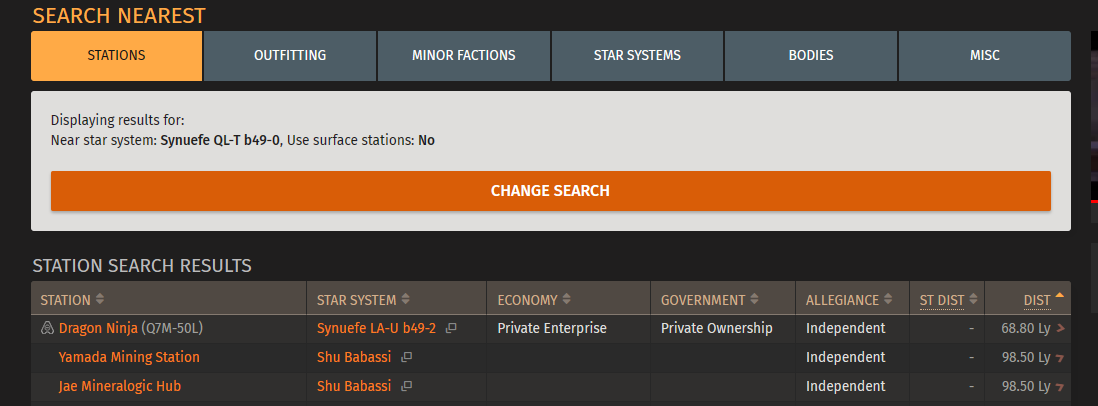The width and height of the screenshot is (1098, 406).
Task: Click direction arrow in Yamada Mining Station row
Action: (x=1060, y=357)
